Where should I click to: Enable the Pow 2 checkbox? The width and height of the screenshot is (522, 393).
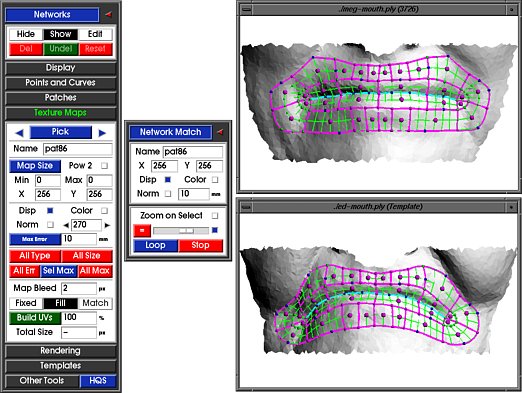(104, 166)
